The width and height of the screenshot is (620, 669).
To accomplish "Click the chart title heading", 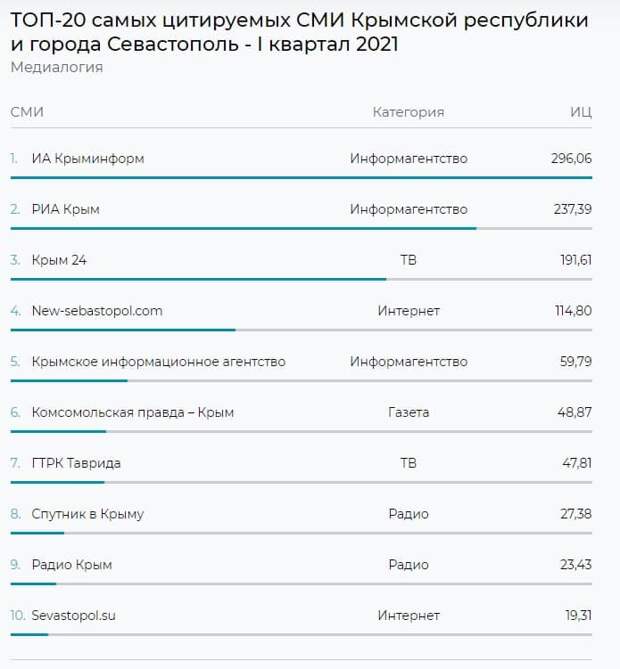I will 299,32.
